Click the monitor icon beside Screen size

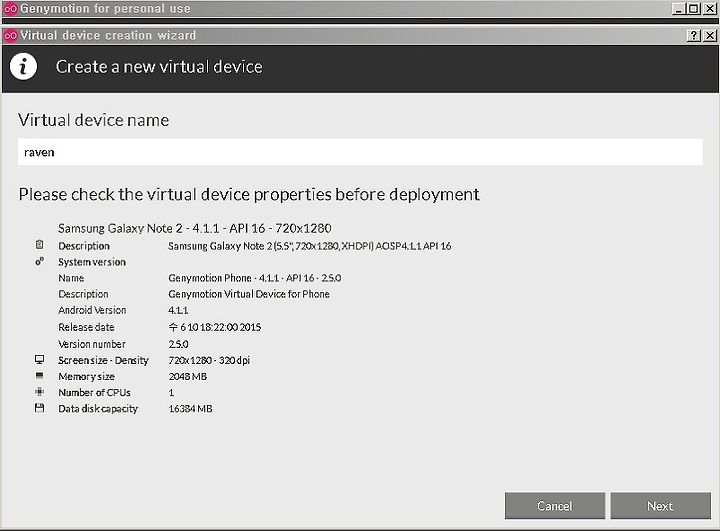click(x=39, y=359)
